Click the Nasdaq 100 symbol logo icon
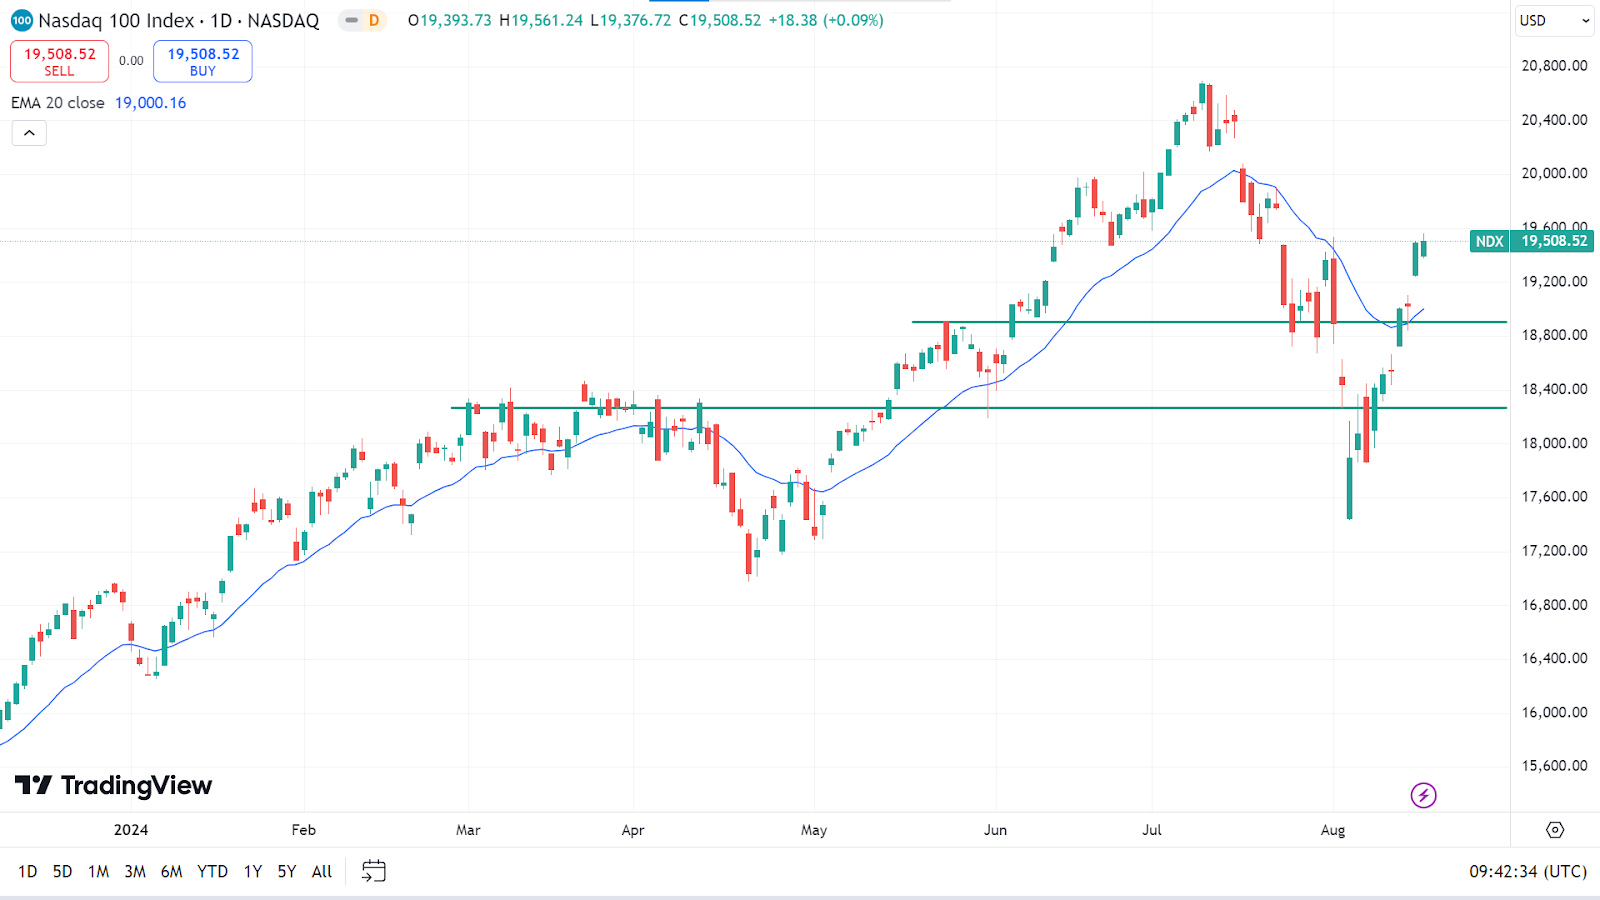1600x900 pixels. 22,21
